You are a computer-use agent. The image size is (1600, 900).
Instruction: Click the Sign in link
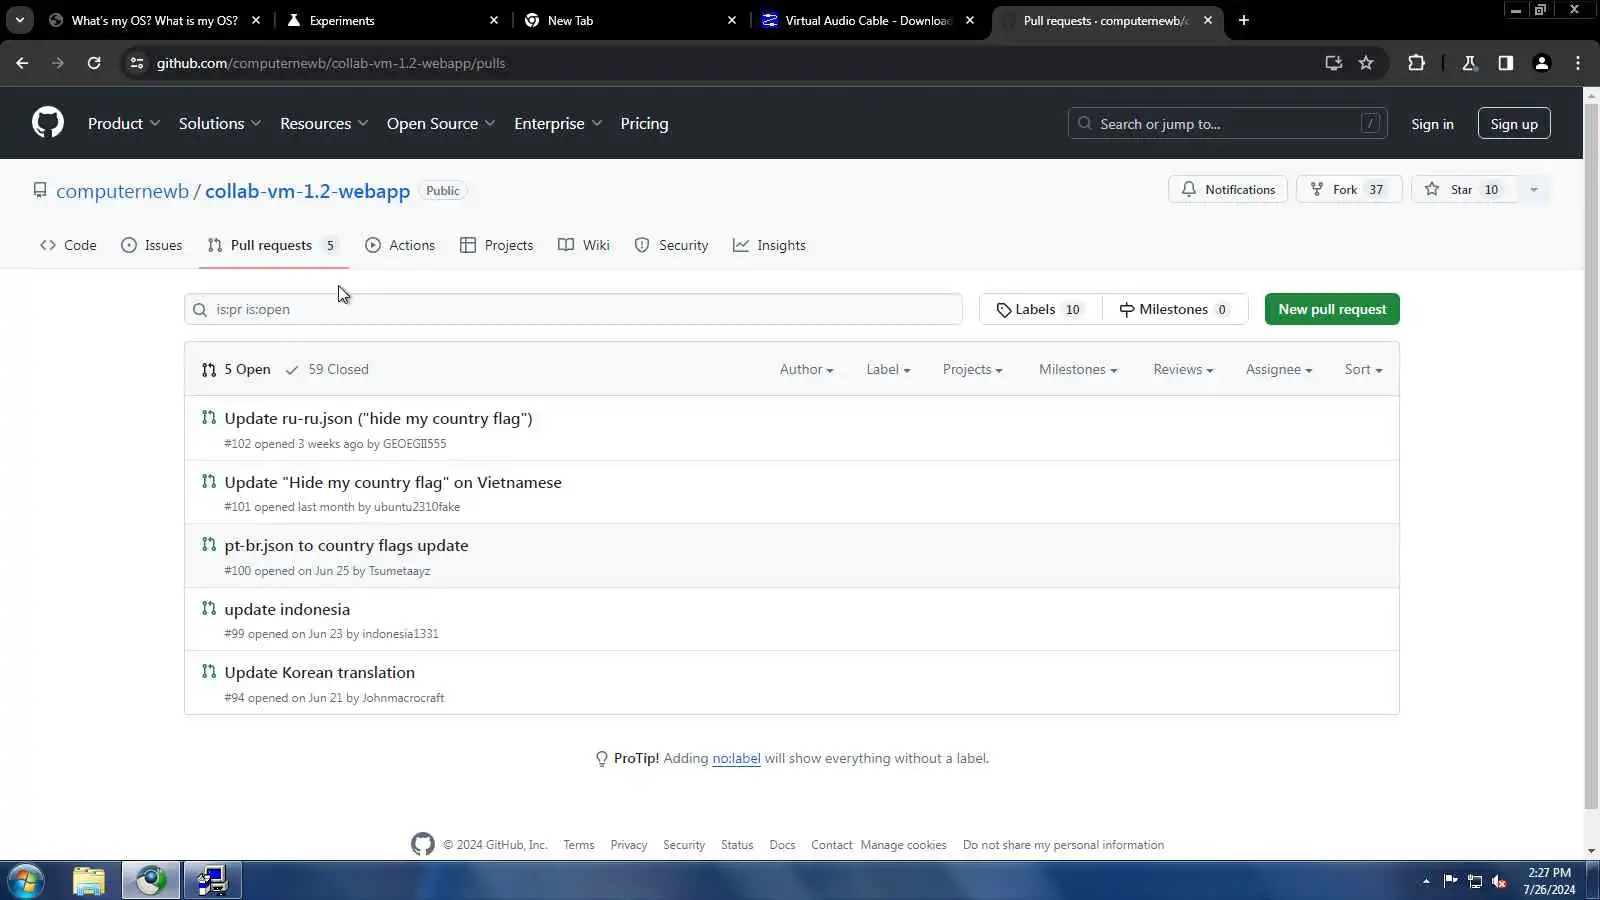[1432, 124]
